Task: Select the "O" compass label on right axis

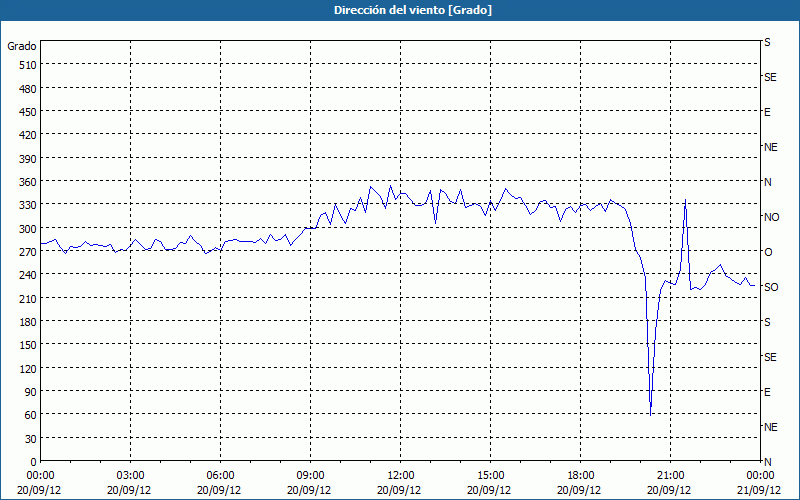Action: (x=768, y=252)
